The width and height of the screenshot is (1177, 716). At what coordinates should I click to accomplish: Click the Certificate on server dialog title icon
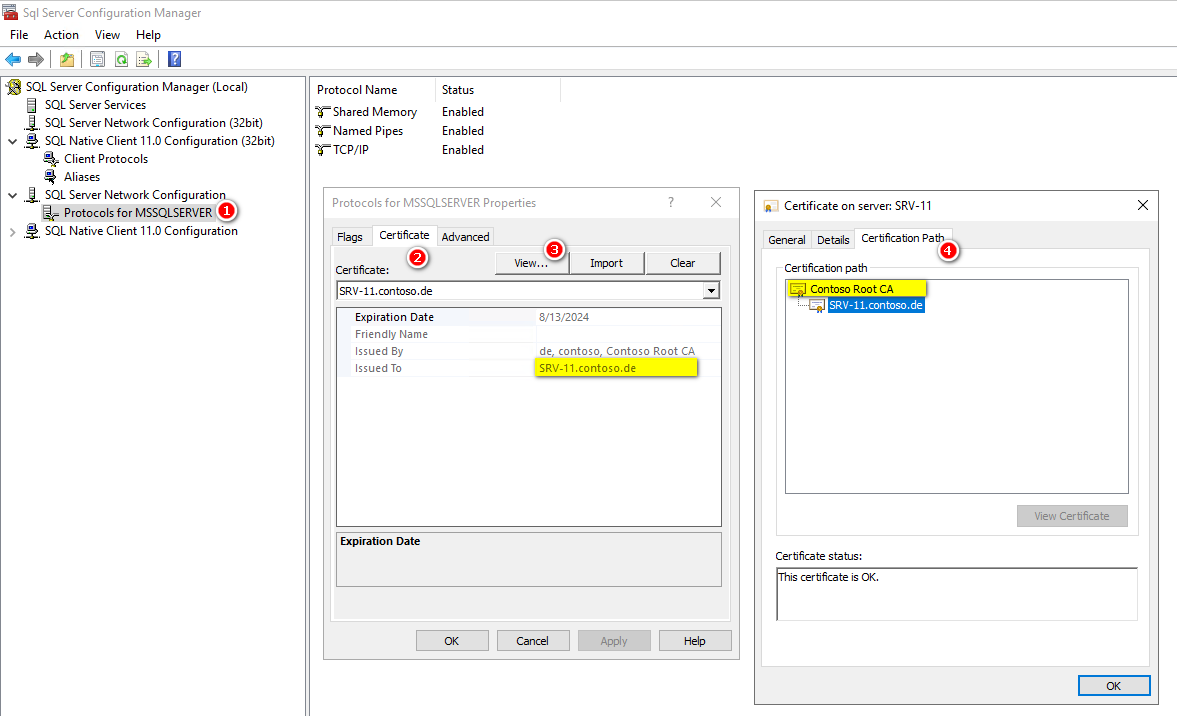tap(770, 206)
